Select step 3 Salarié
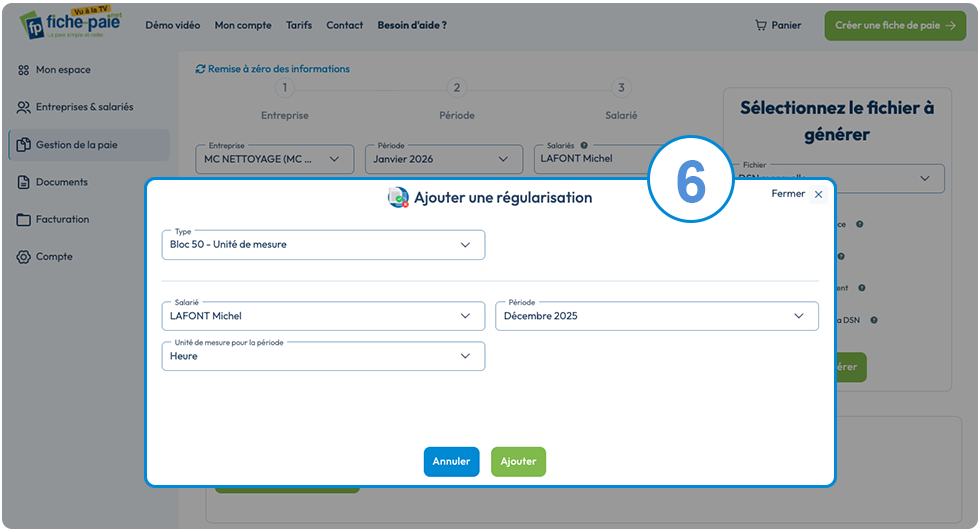 point(621,88)
